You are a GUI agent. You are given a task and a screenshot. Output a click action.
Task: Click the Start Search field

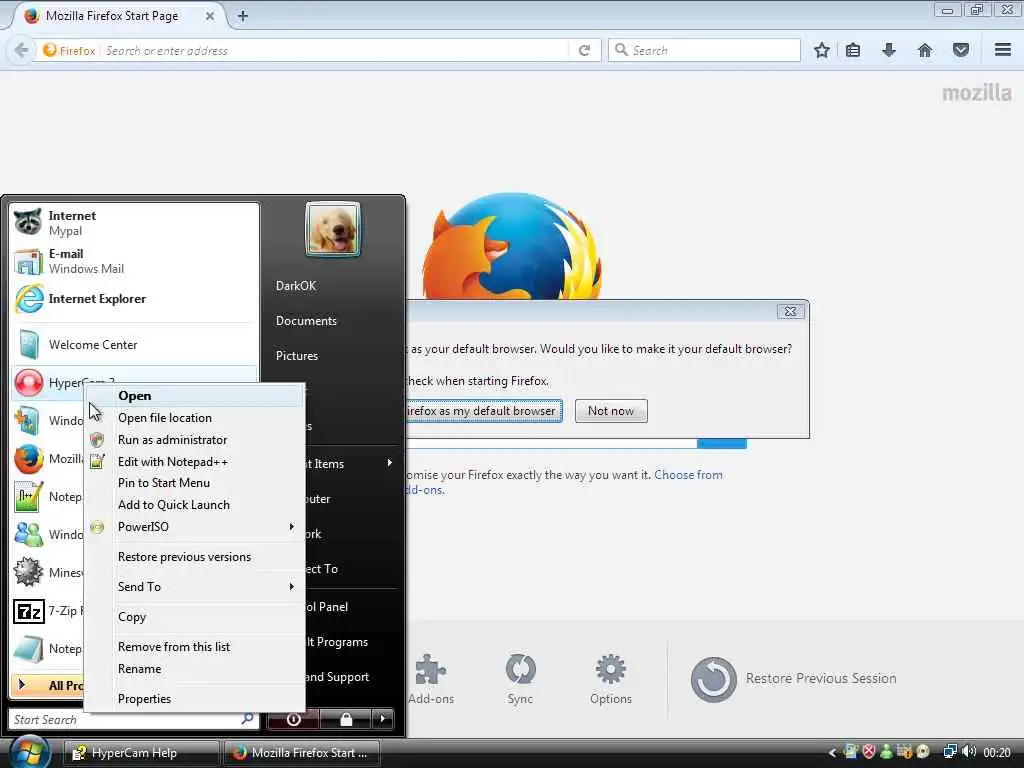(134, 719)
